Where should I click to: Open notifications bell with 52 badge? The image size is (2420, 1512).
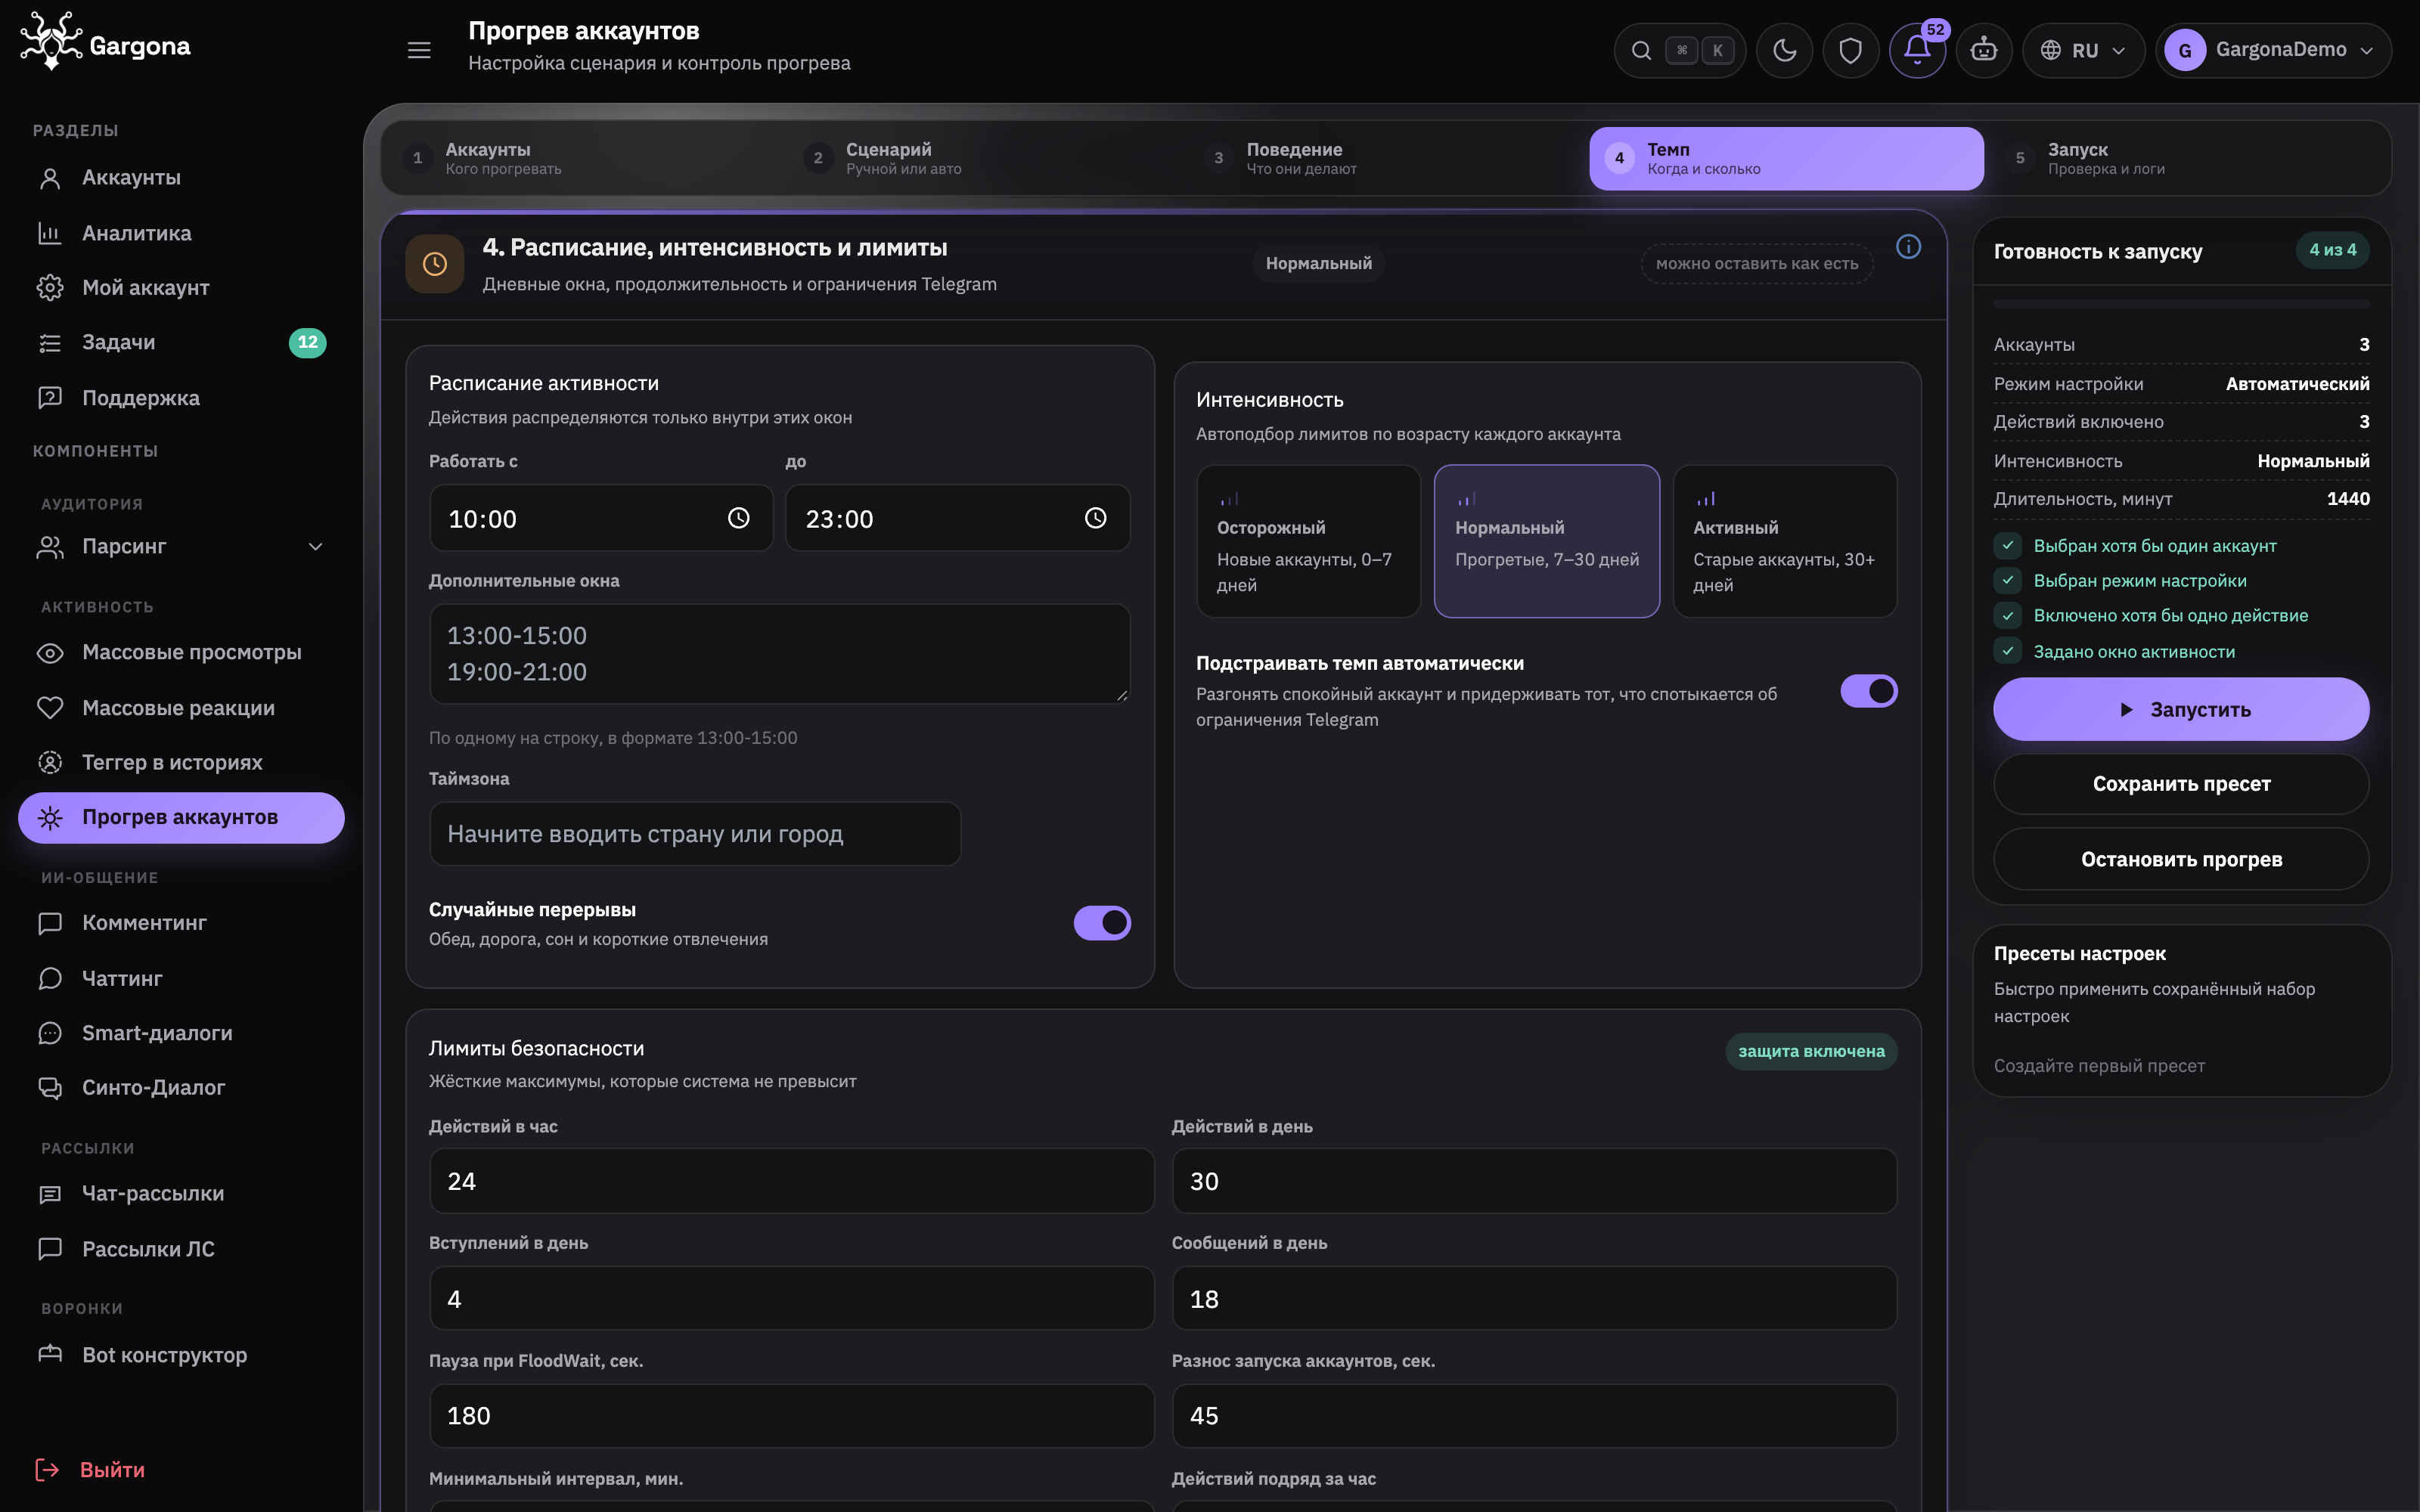click(1917, 50)
